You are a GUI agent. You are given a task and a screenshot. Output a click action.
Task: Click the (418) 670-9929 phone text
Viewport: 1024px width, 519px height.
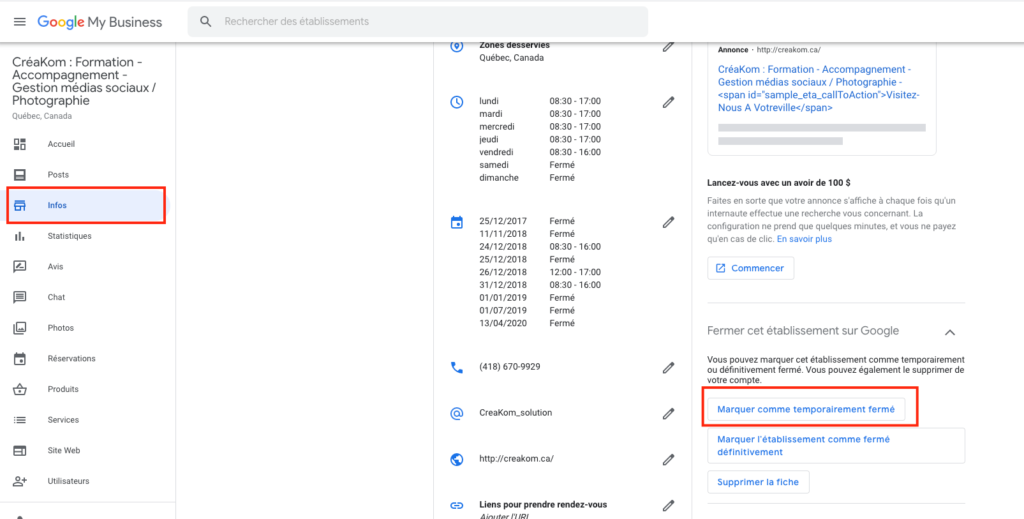(509, 368)
